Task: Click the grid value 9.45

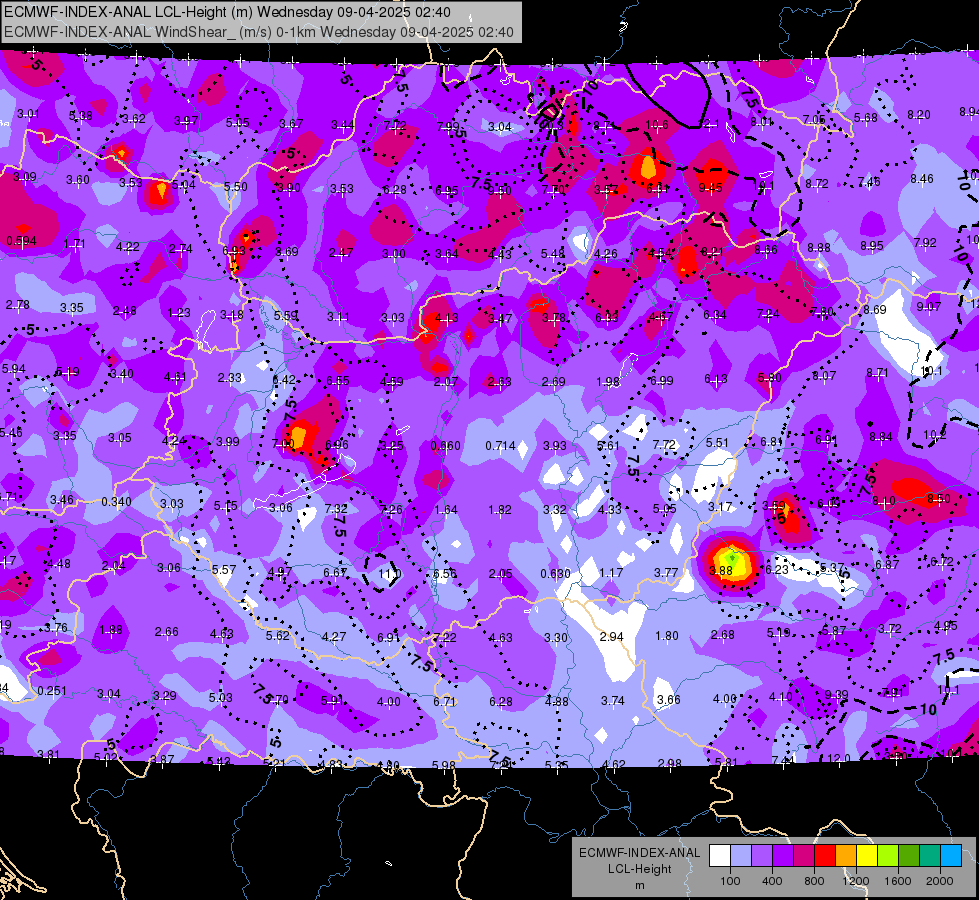Action: pyautogui.click(x=710, y=187)
